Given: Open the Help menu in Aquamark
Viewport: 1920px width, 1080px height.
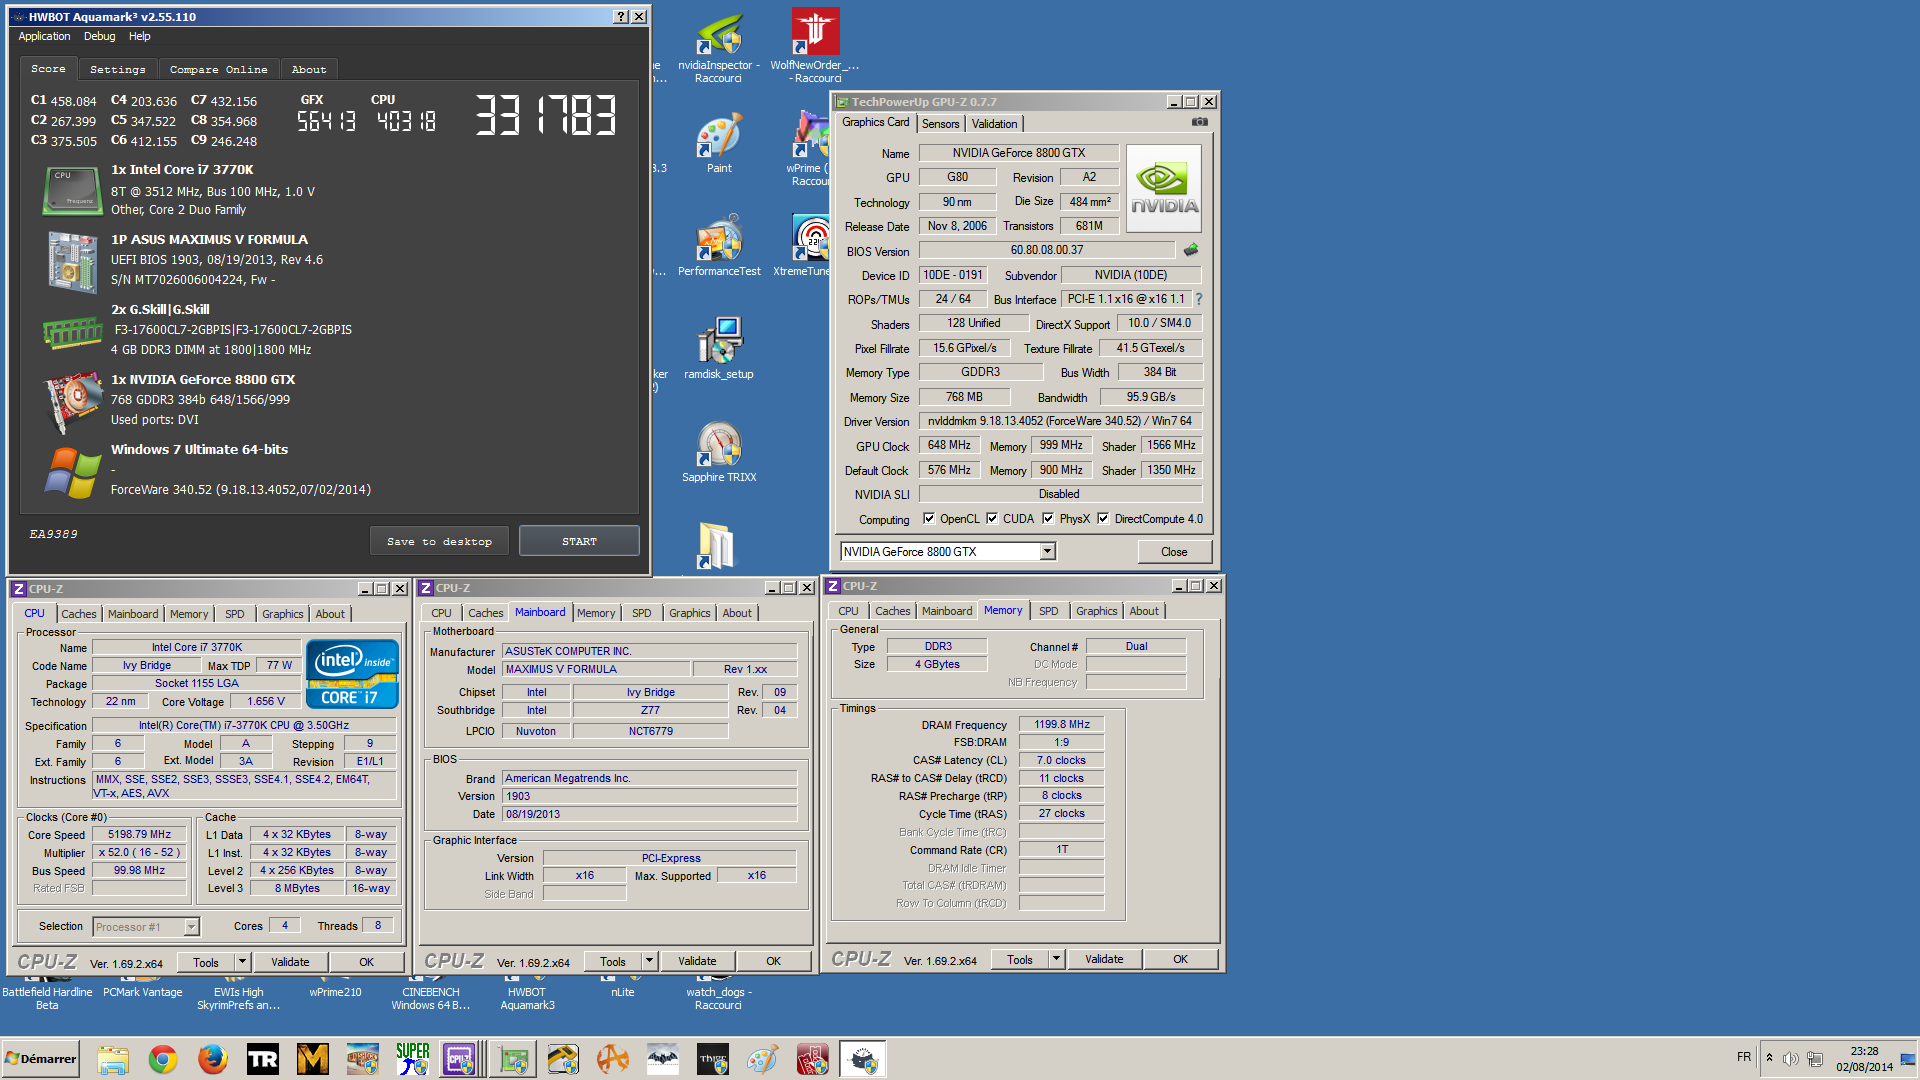Looking at the screenshot, I should 139,36.
